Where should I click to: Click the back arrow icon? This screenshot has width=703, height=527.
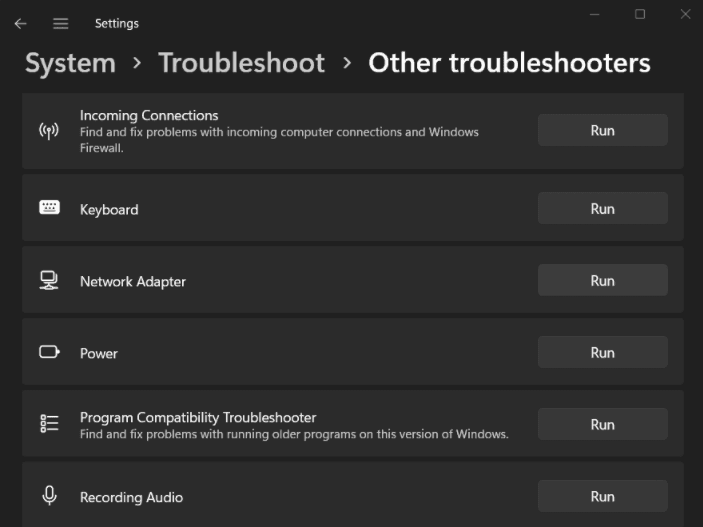tap(21, 23)
